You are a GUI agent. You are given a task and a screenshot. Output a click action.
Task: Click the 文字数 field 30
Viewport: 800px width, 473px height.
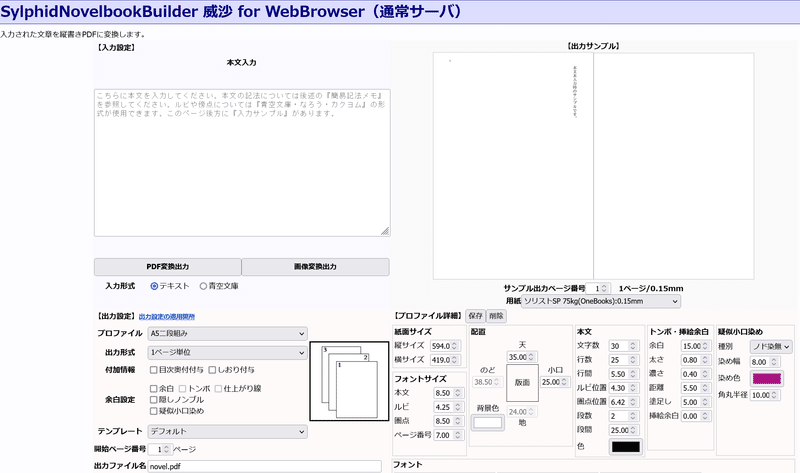pyautogui.click(x=623, y=346)
